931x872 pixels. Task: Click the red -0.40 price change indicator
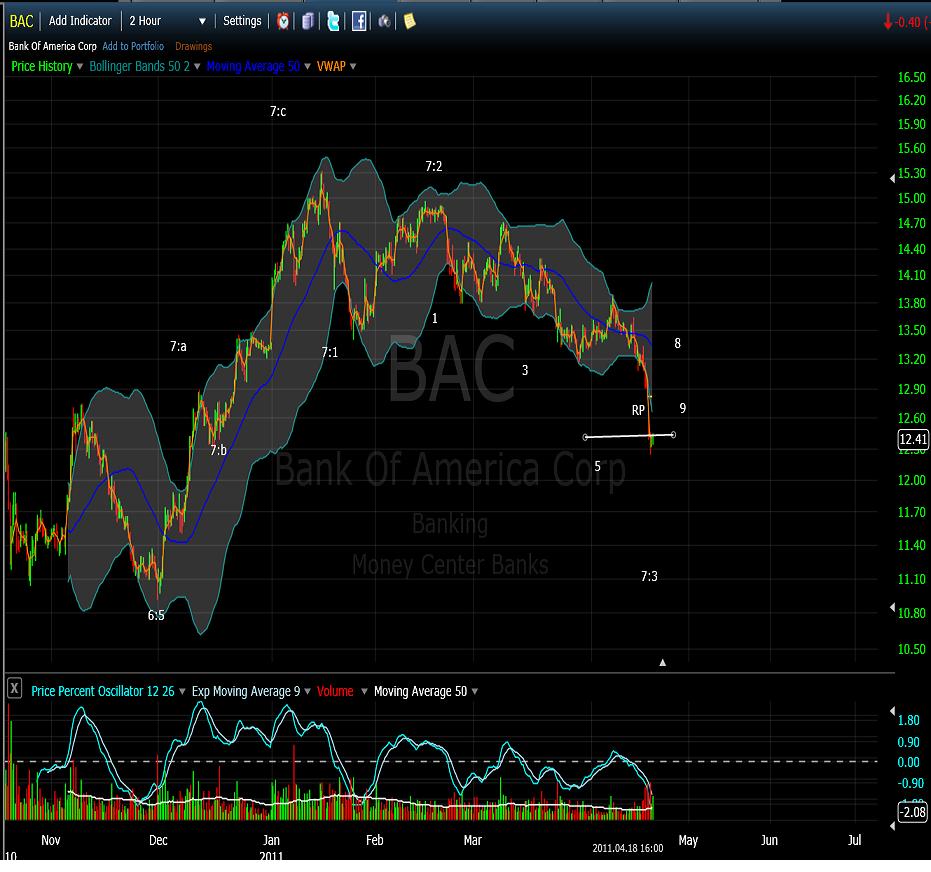click(x=906, y=23)
